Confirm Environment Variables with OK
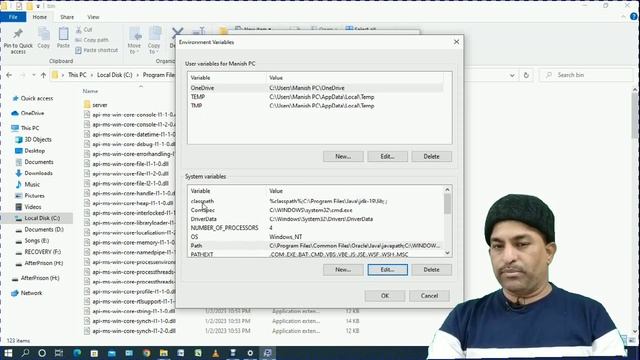 385,296
